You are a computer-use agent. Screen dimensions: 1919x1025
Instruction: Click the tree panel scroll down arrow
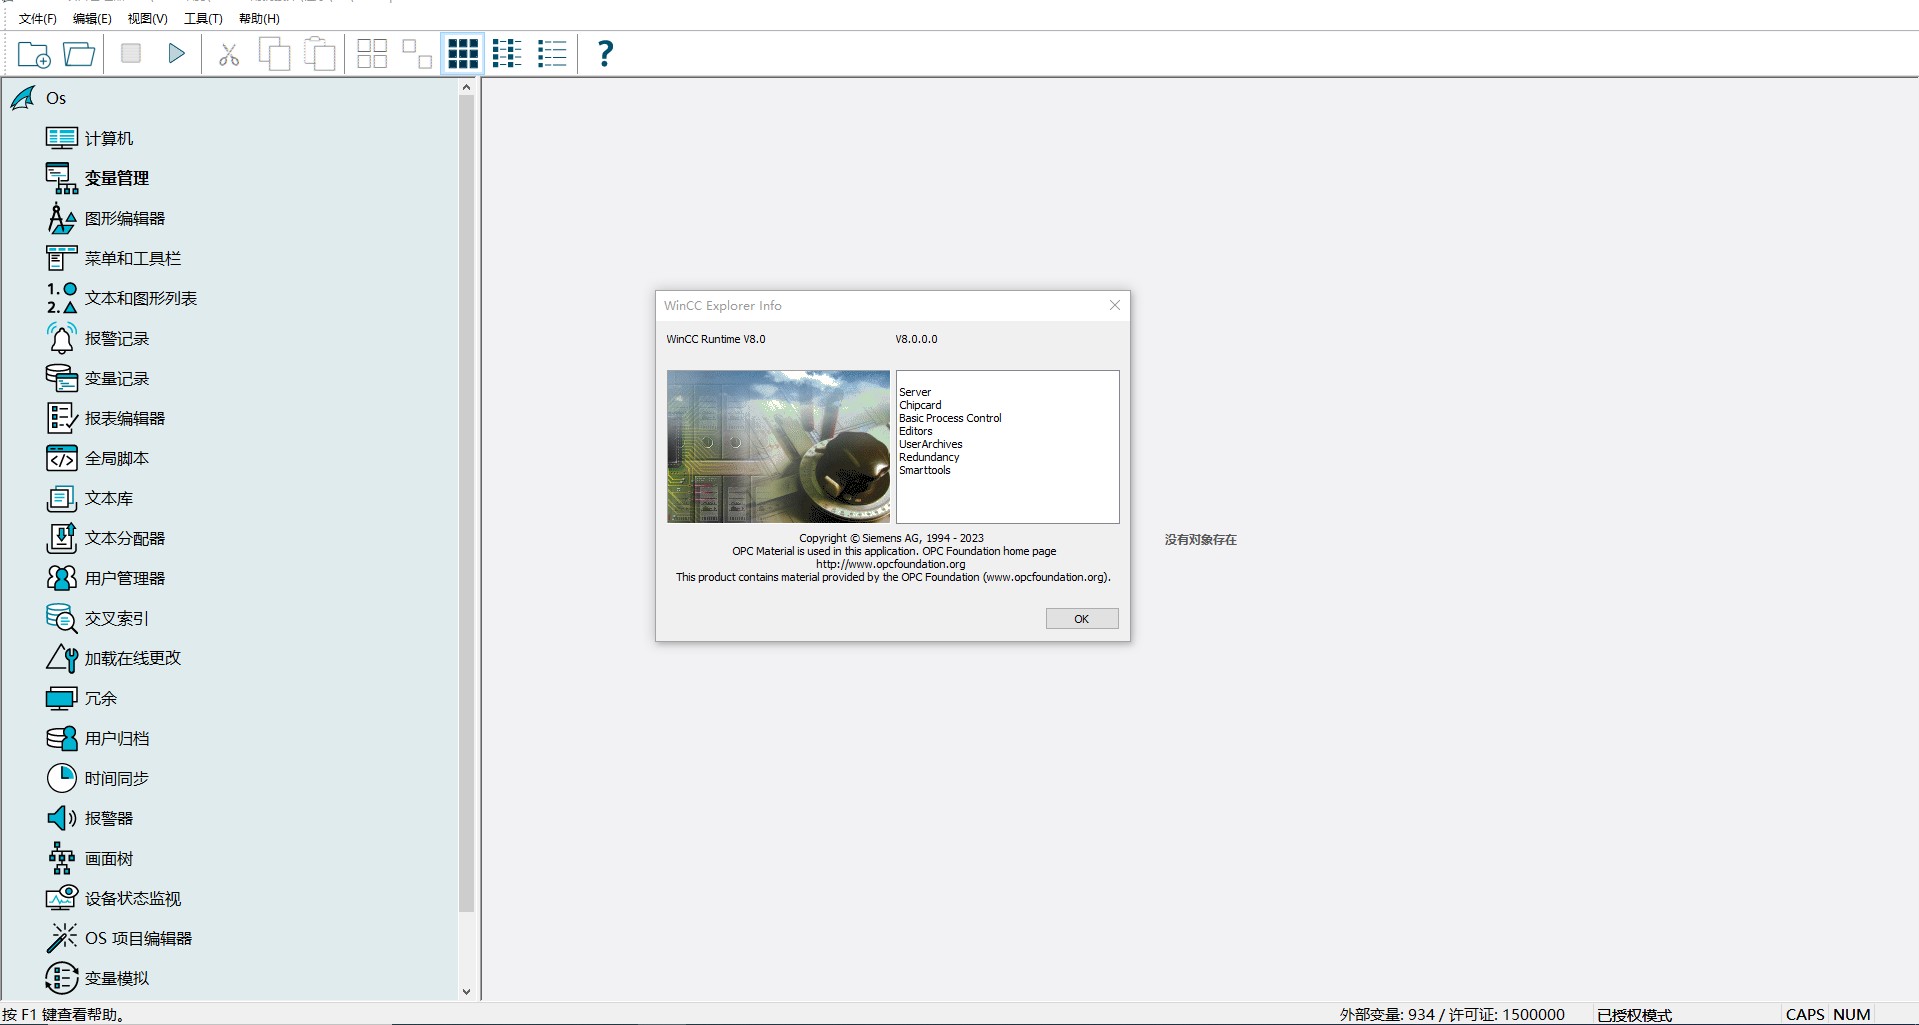click(466, 992)
